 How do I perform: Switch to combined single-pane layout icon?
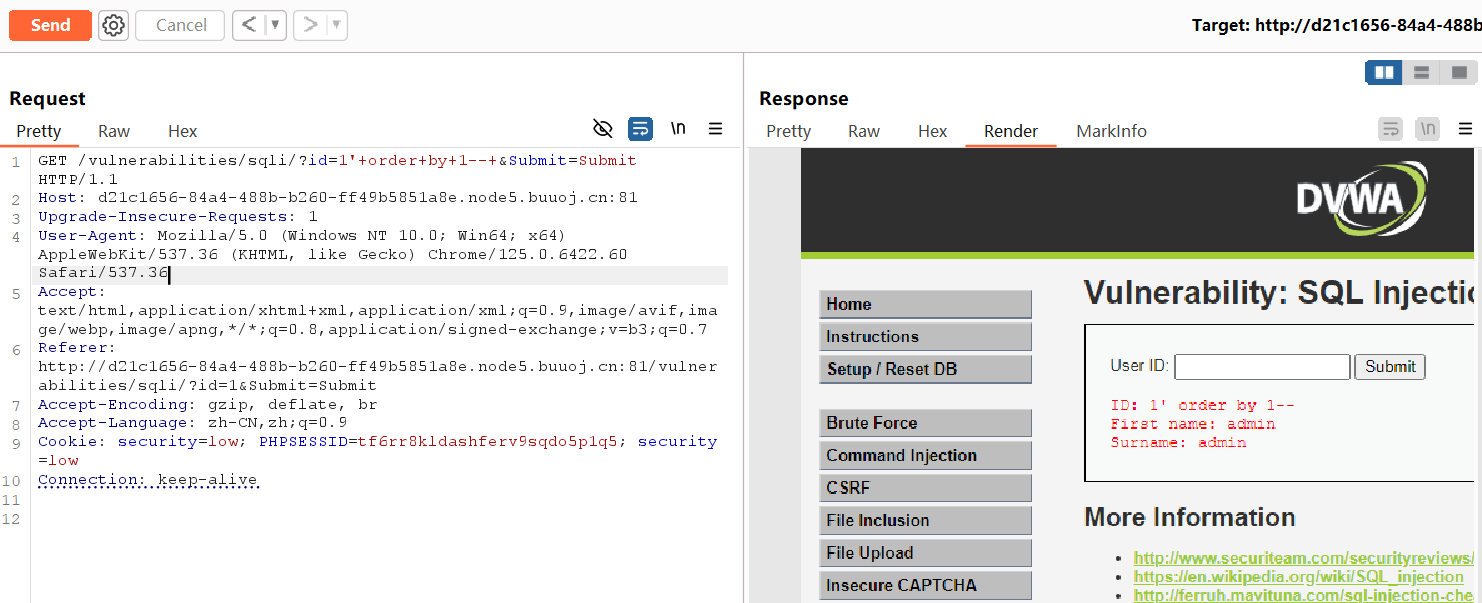(x=1459, y=72)
